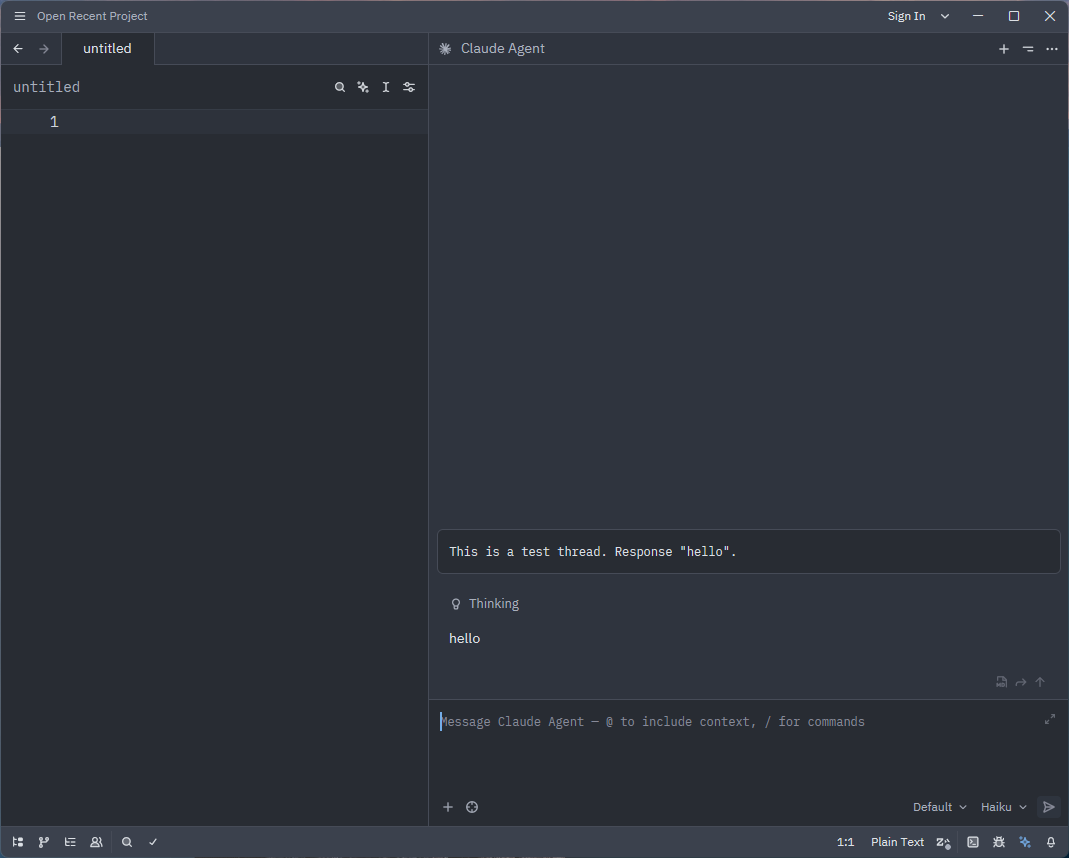Expand the message editor to full size
1069x858 pixels.
coord(1050,719)
